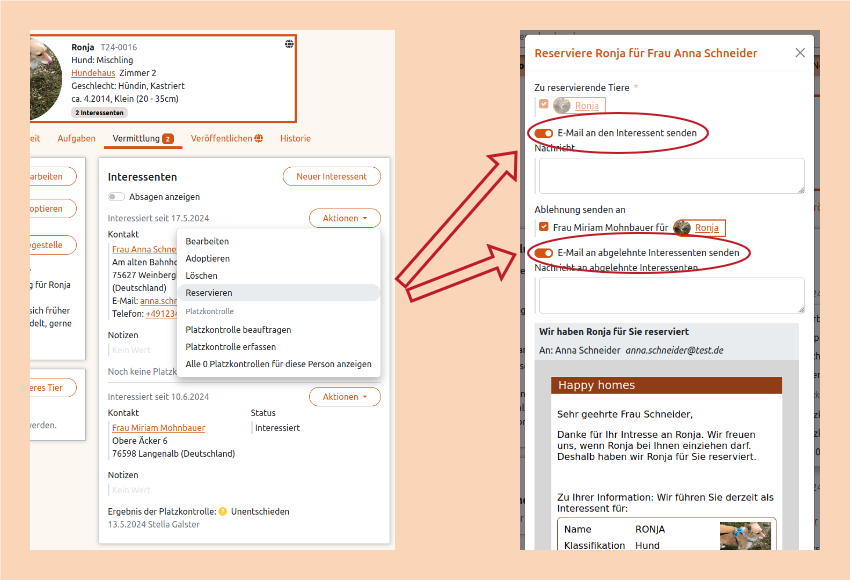850x580 pixels.
Task: Uncheck the Frau Miriam Mohnbauer checkbox
Action: 543,227
